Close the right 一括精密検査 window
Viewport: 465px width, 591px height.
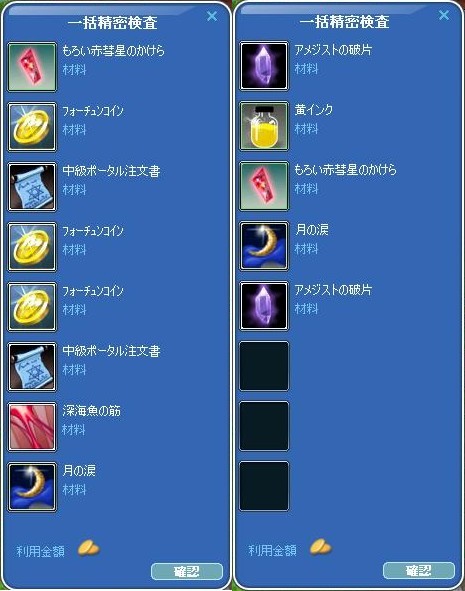click(444, 15)
